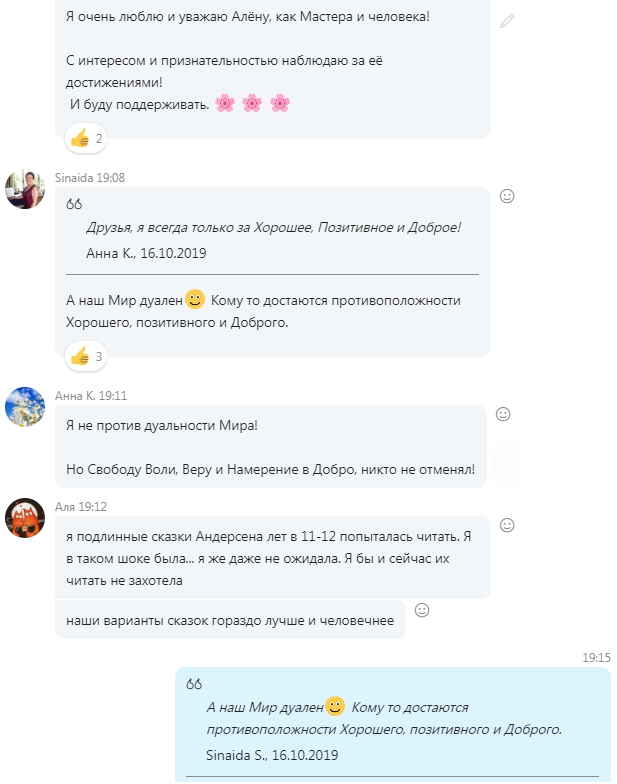Click the yellow smiley emoji in Sinaida's message
This screenshot has width=617, height=784.
pos(195,299)
